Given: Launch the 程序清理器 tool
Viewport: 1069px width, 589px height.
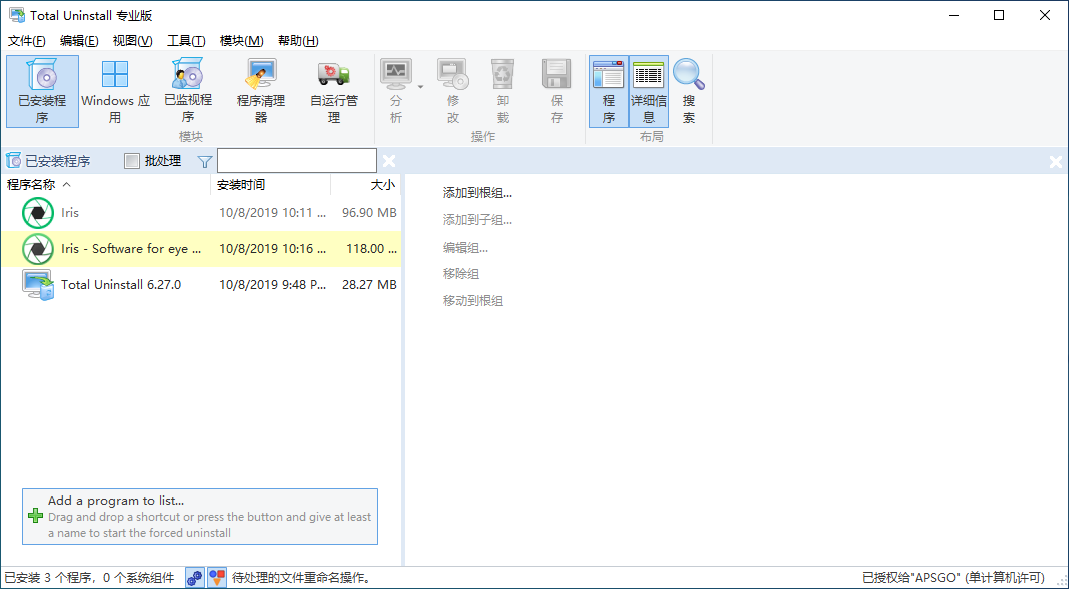Looking at the screenshot, I should pos(261,91).
